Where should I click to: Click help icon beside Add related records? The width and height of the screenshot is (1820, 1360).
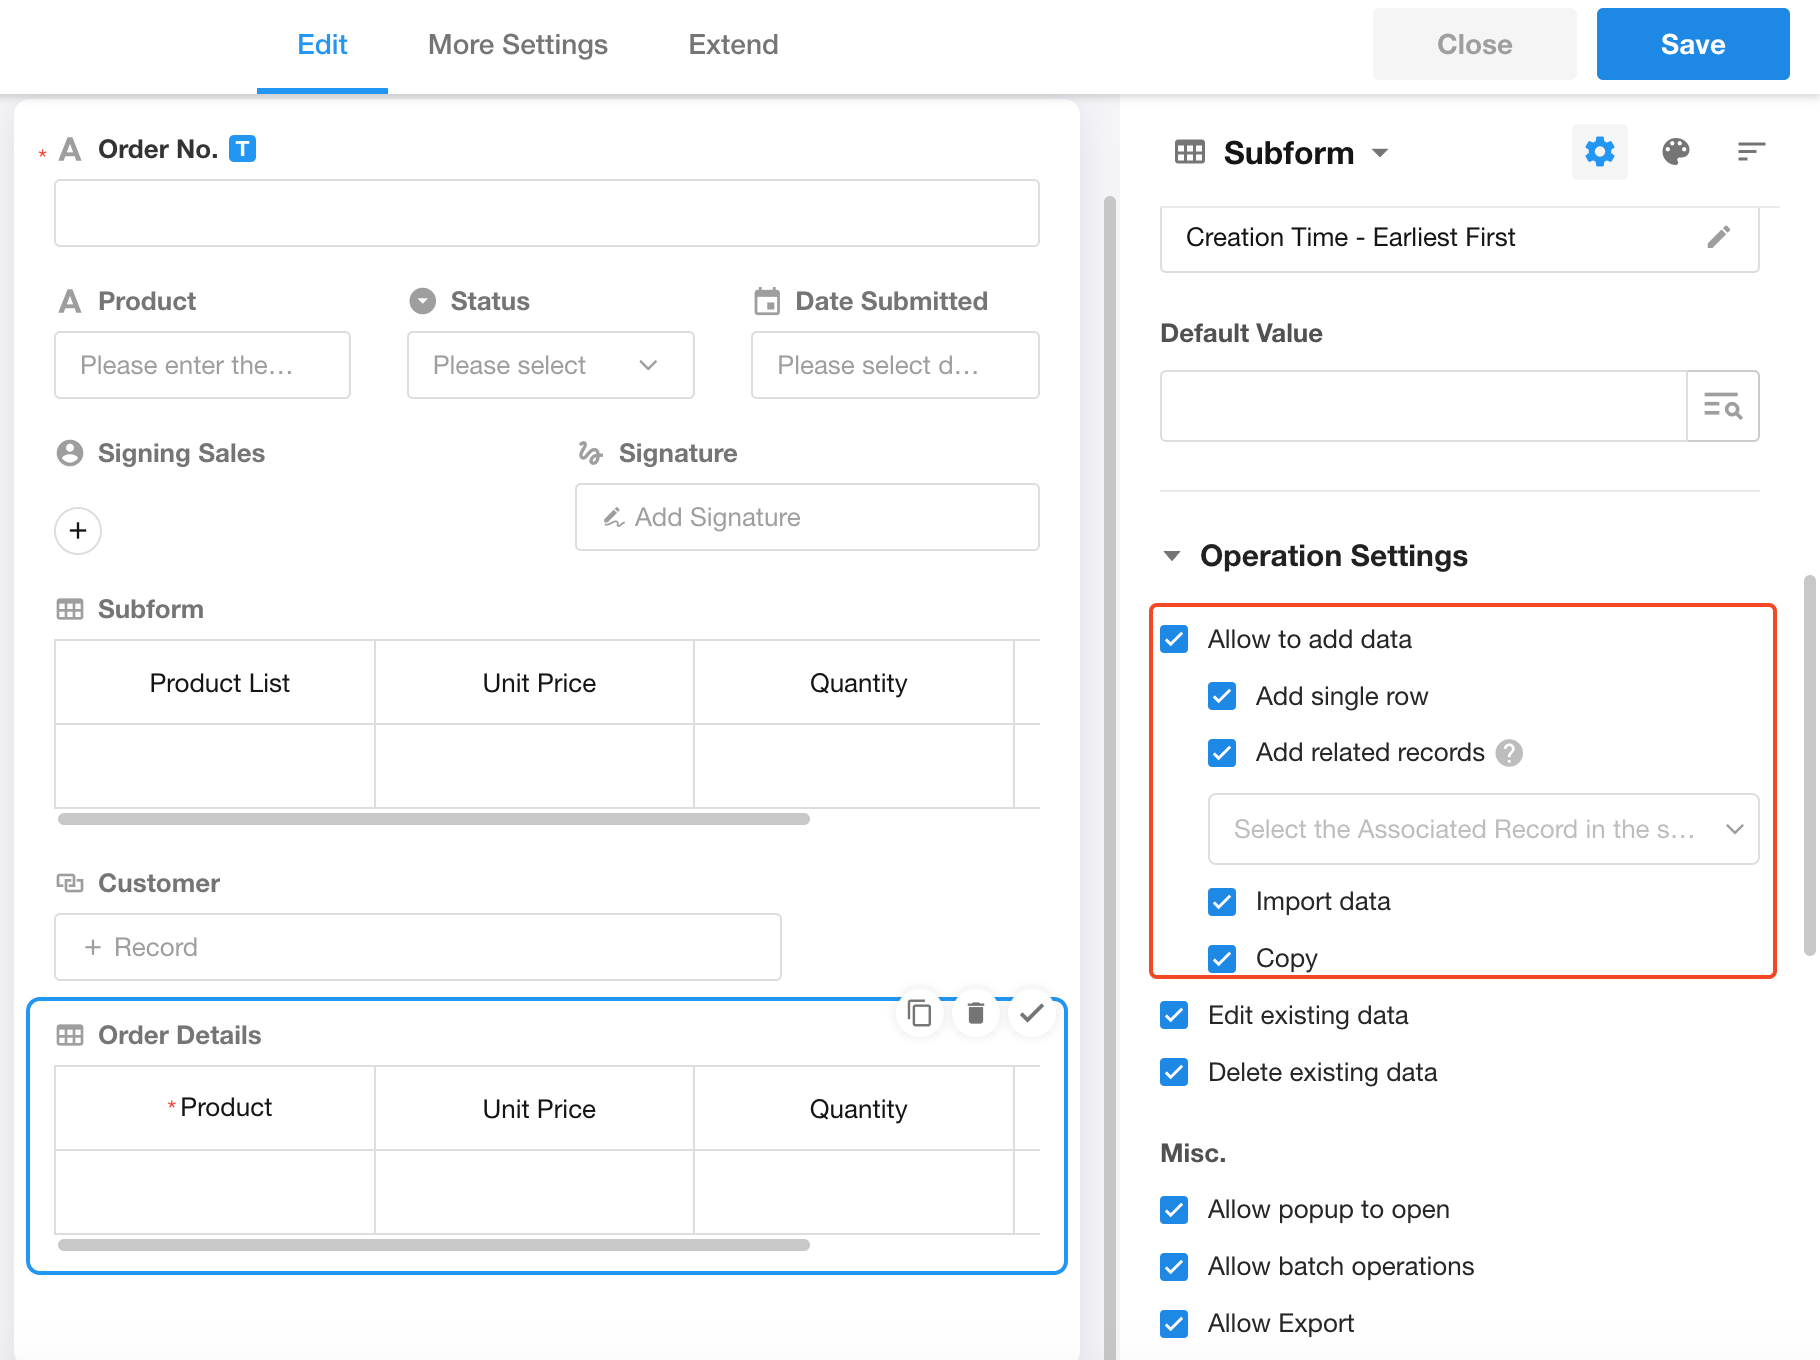[1509, 753]
